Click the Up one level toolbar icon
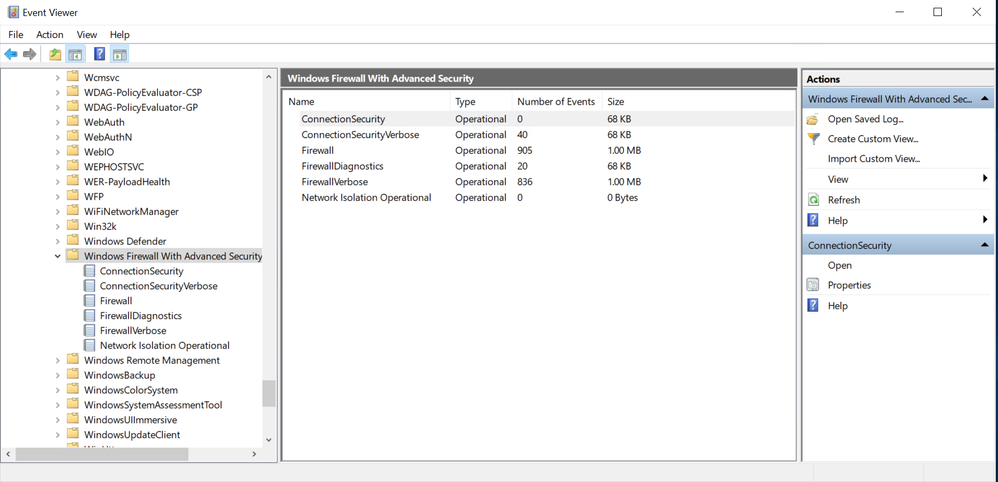Viewport: 998px width, 482px height. pyautogui.click(x=55, y=55)
